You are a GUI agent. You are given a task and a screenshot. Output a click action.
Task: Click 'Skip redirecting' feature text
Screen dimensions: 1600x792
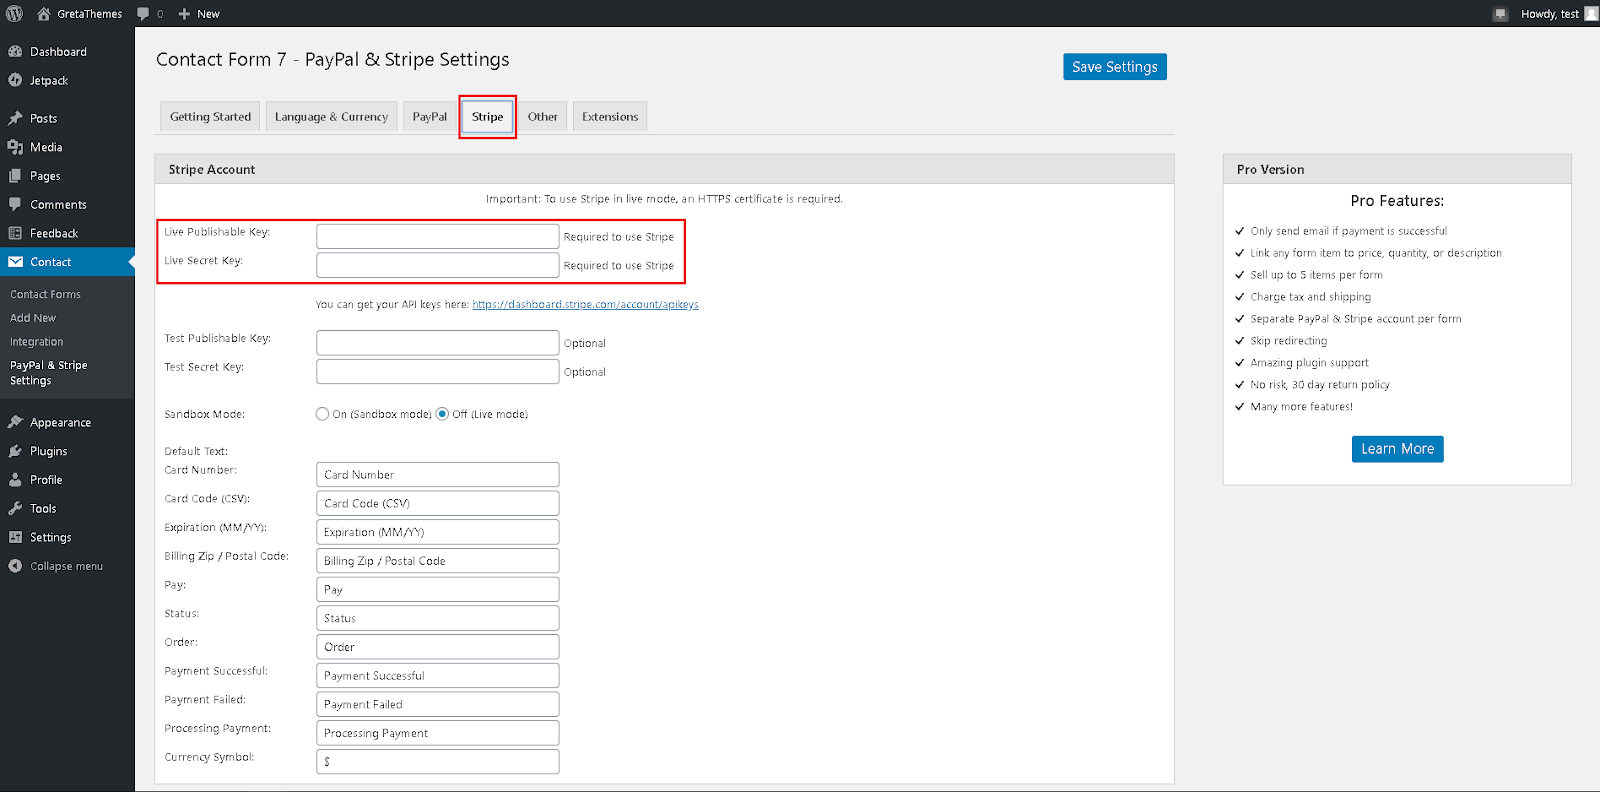pos(1288,341)
